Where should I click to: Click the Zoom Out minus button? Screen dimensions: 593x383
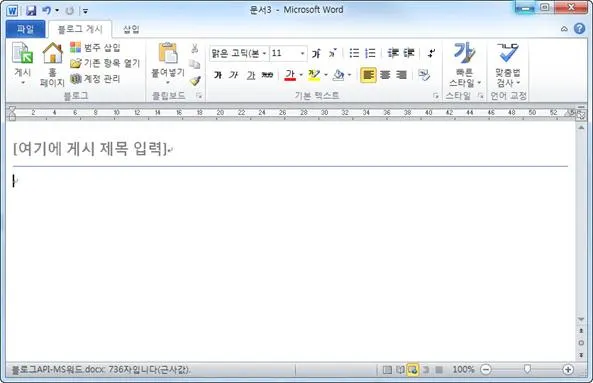[486, 369]
